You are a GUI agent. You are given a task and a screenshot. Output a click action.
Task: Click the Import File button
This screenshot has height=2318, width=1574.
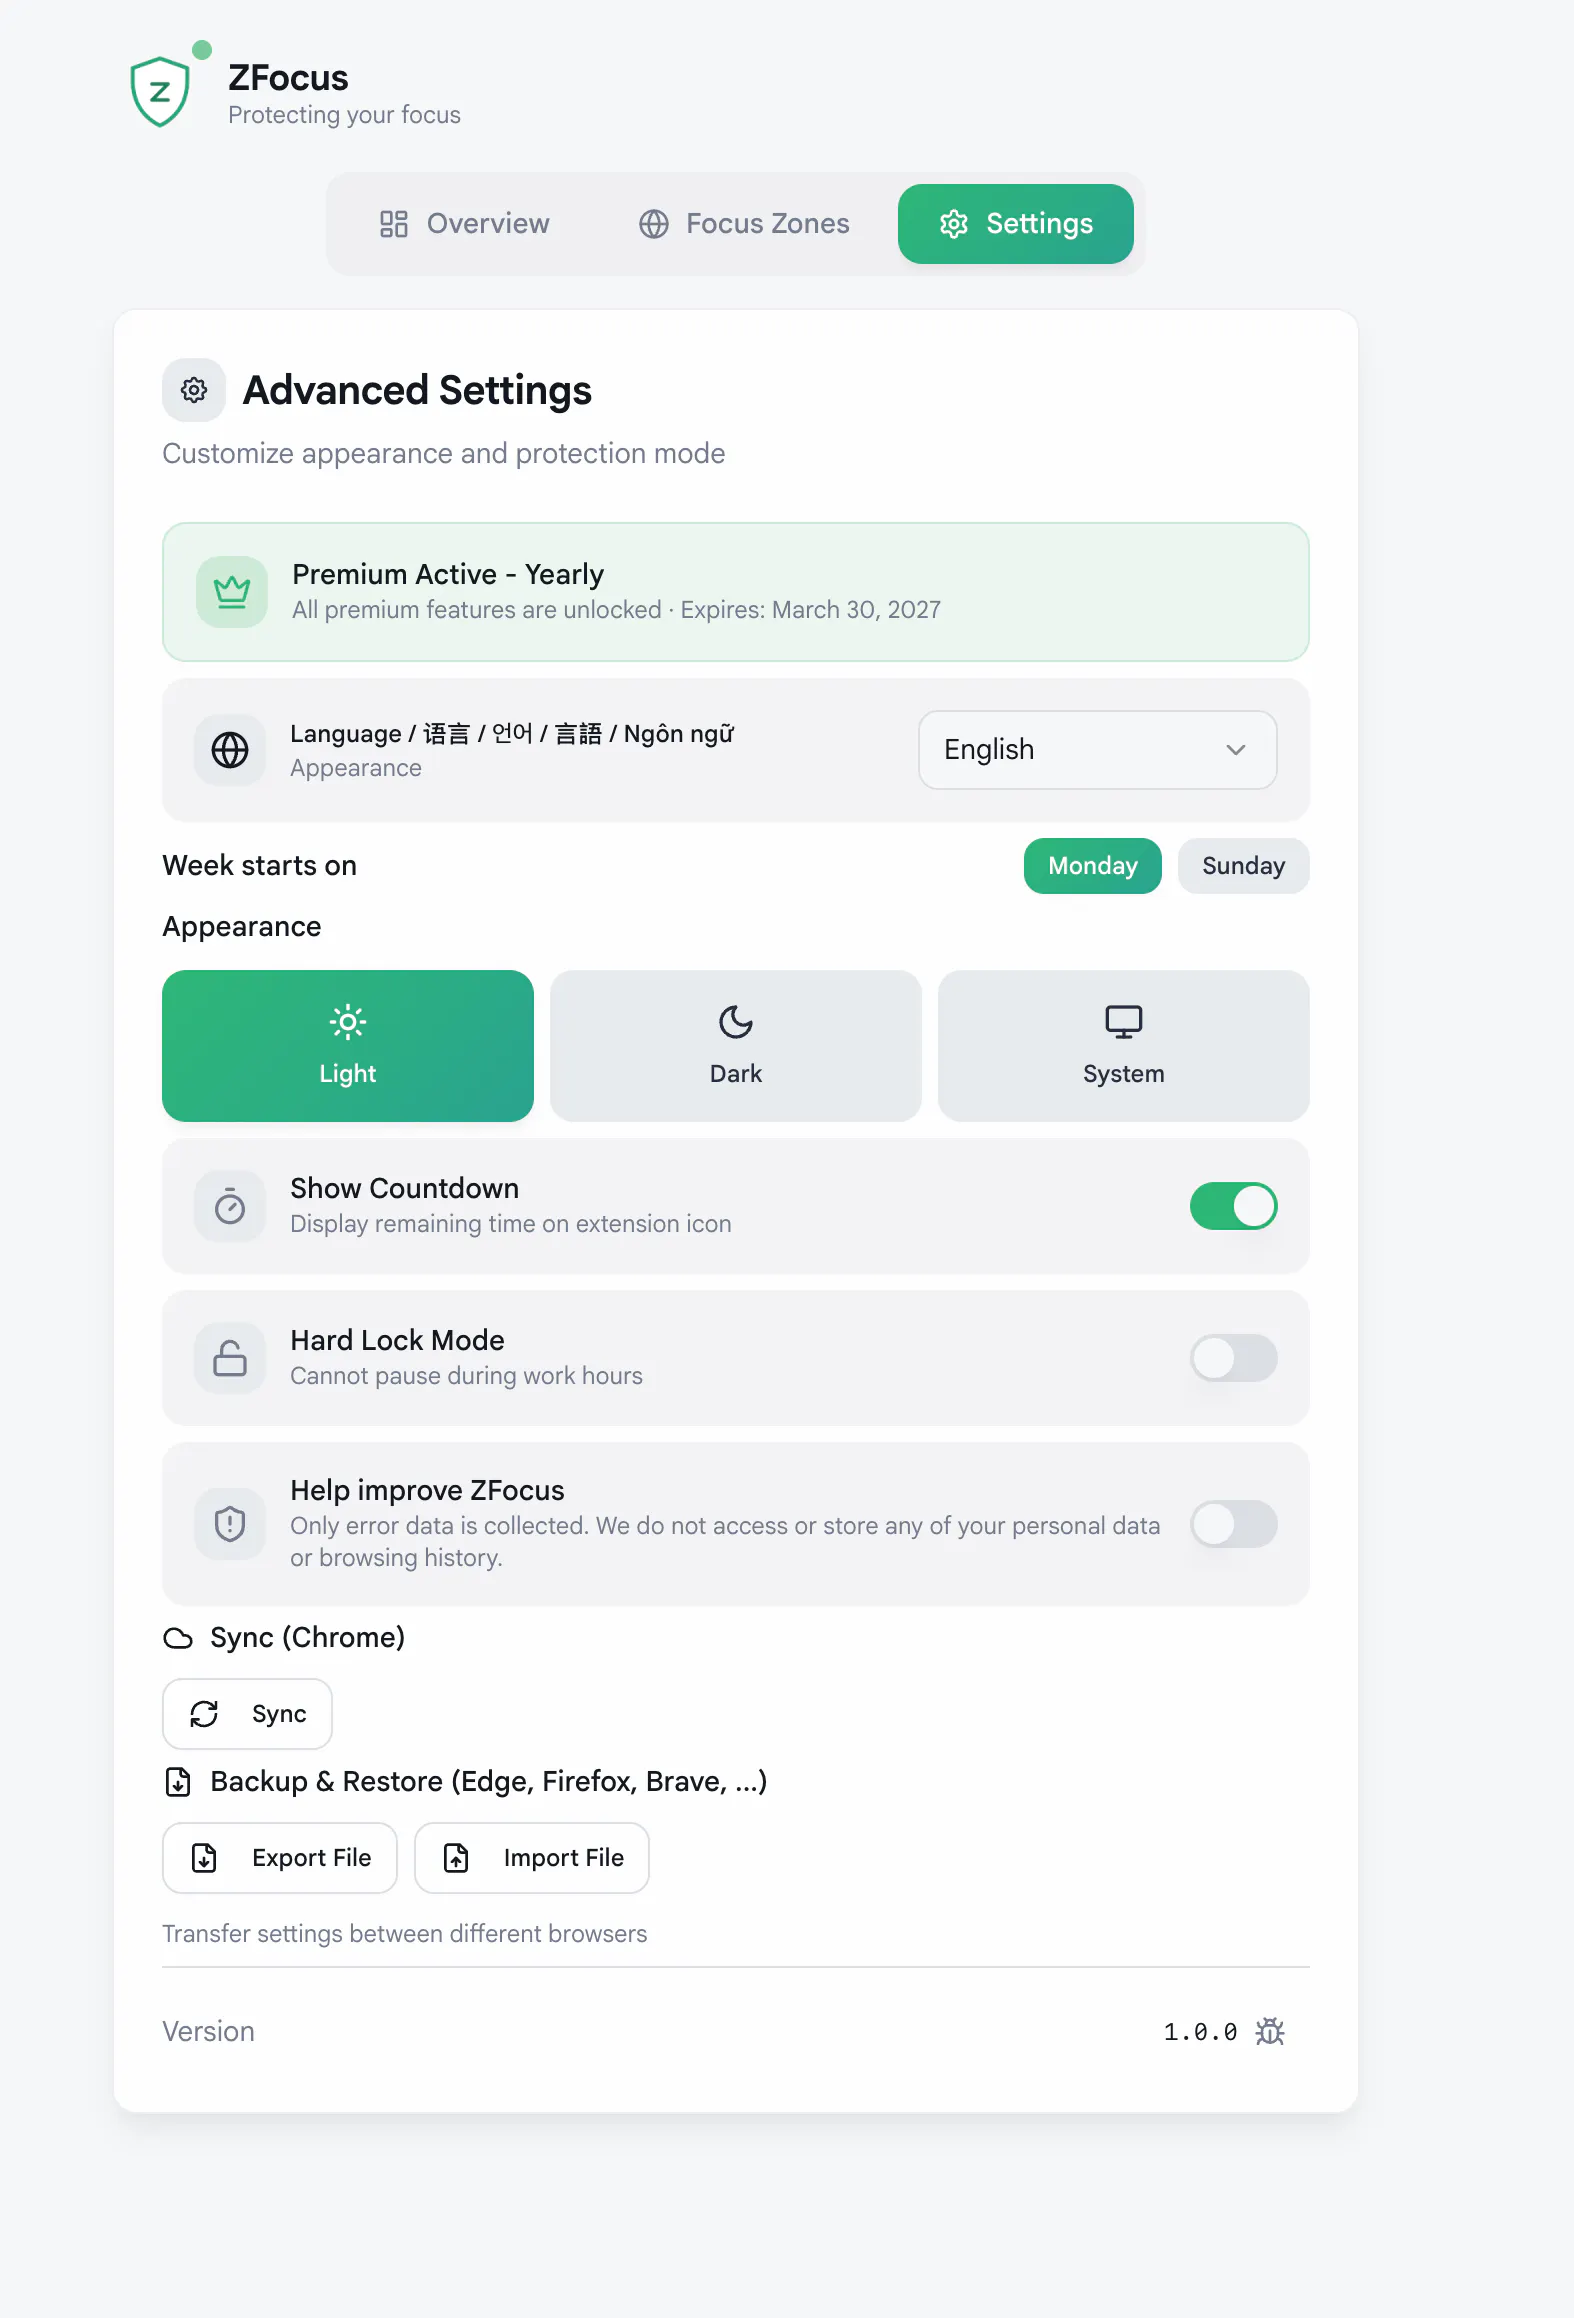532,1858
